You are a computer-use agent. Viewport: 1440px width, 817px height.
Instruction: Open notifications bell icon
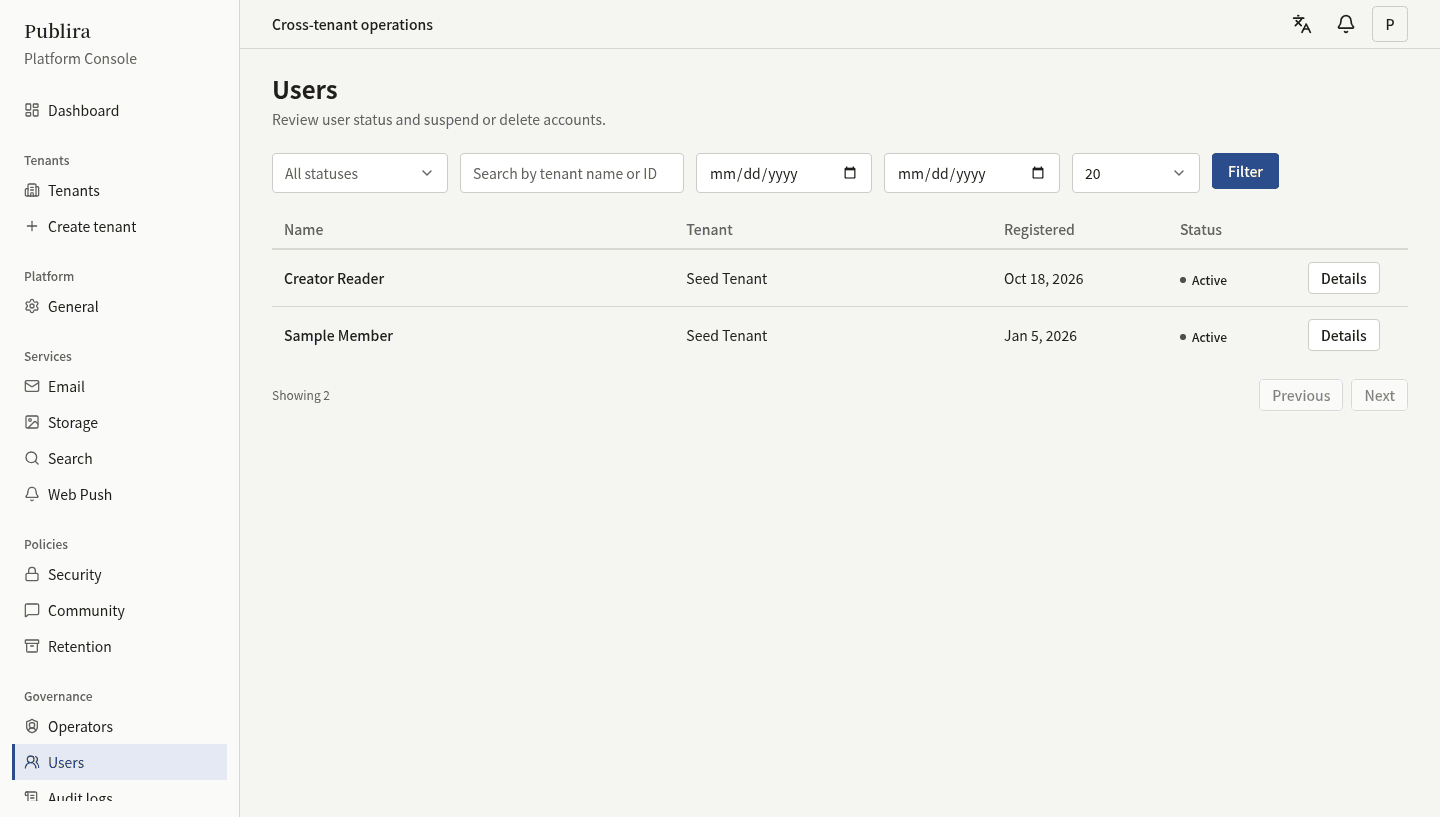point(1346,24)
